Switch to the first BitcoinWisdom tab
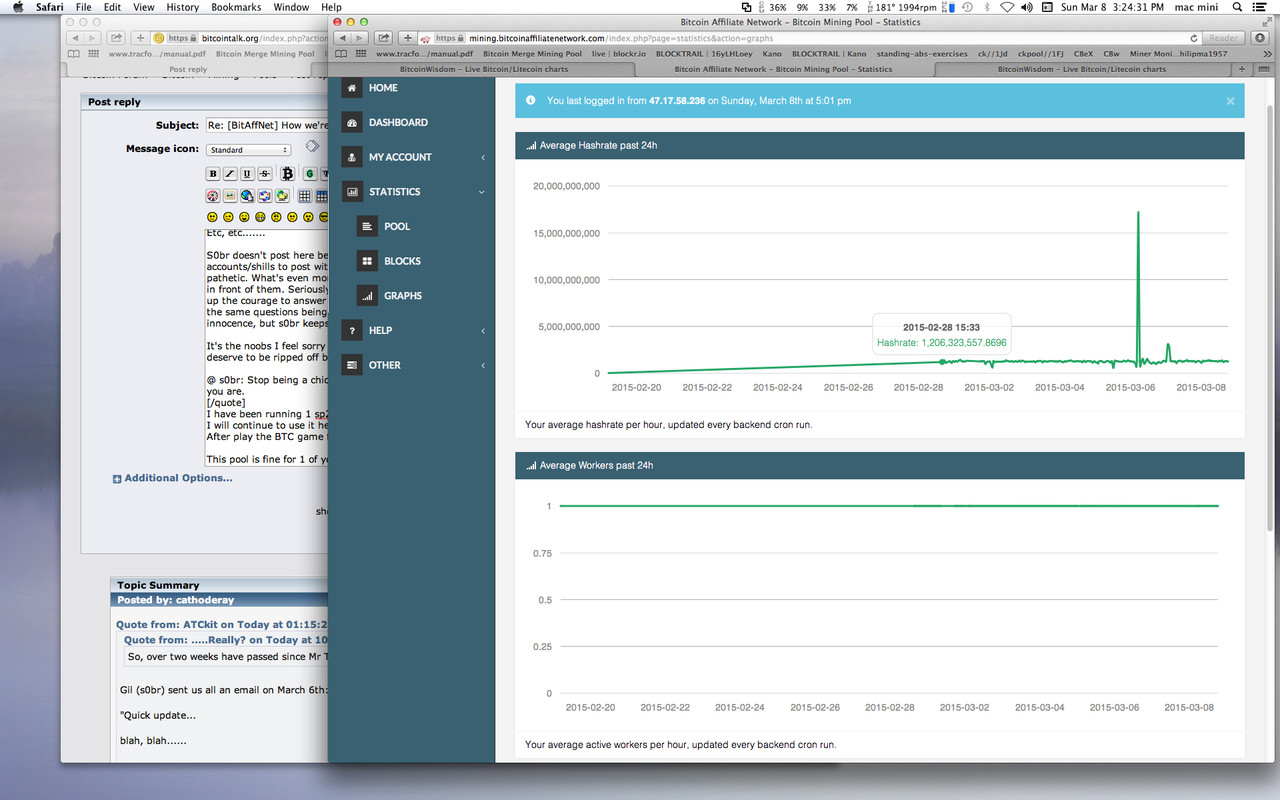Viewport: 1280px width, 800px height. (x=482, y=69)
